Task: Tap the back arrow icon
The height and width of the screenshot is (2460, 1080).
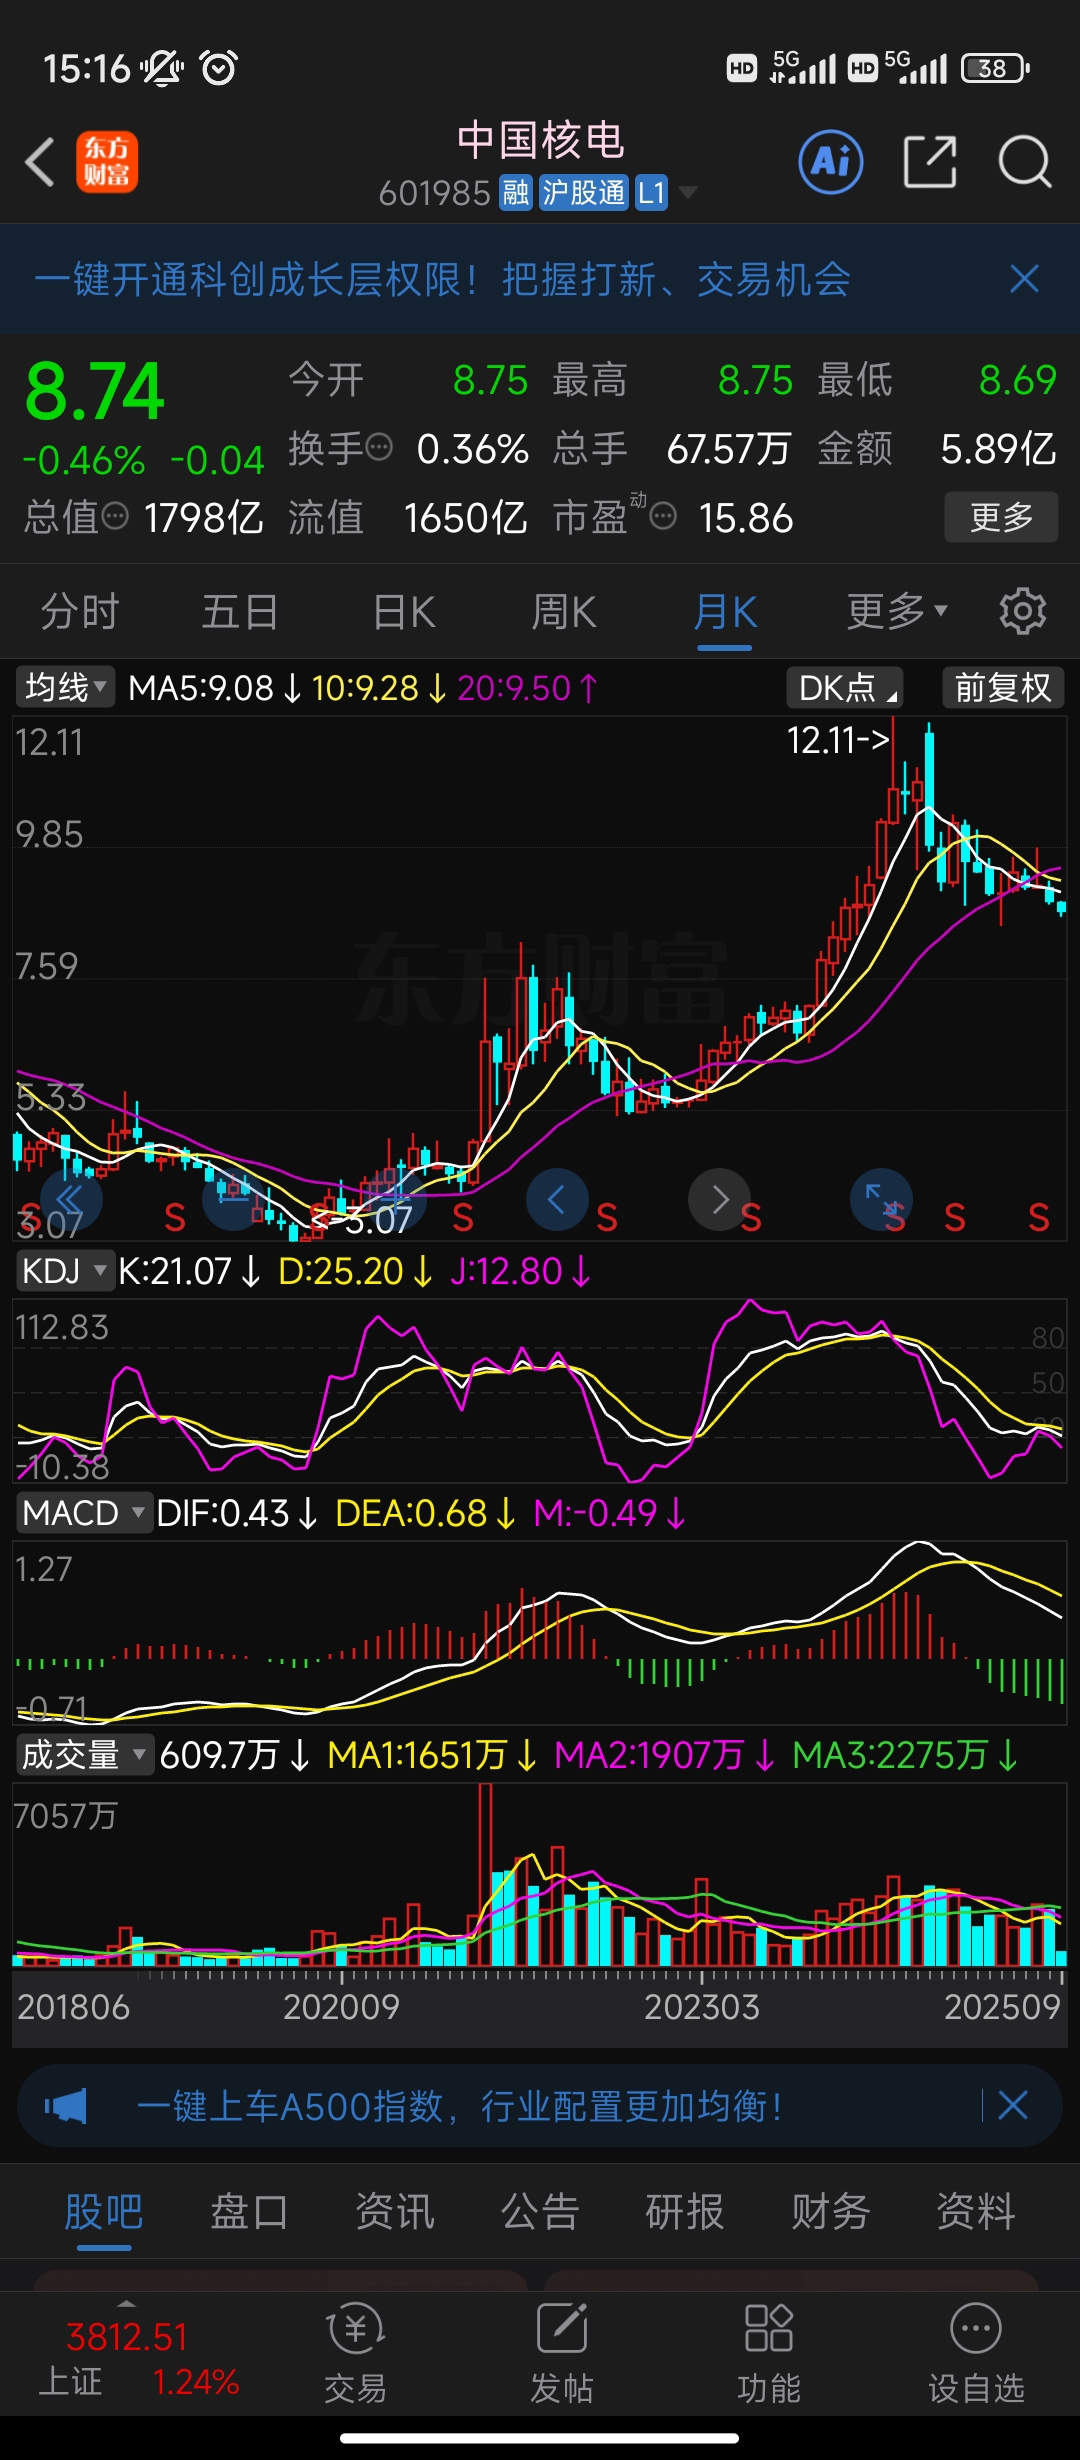Action: 40,162
